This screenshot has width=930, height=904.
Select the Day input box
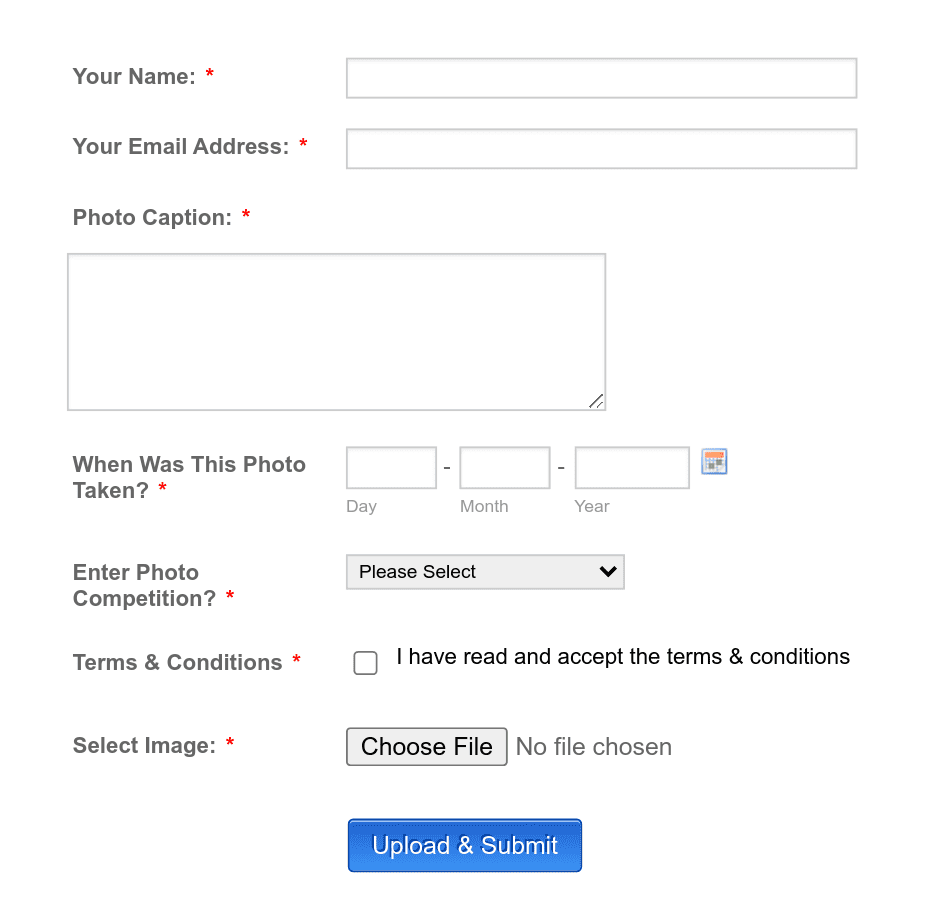[391, 467]
